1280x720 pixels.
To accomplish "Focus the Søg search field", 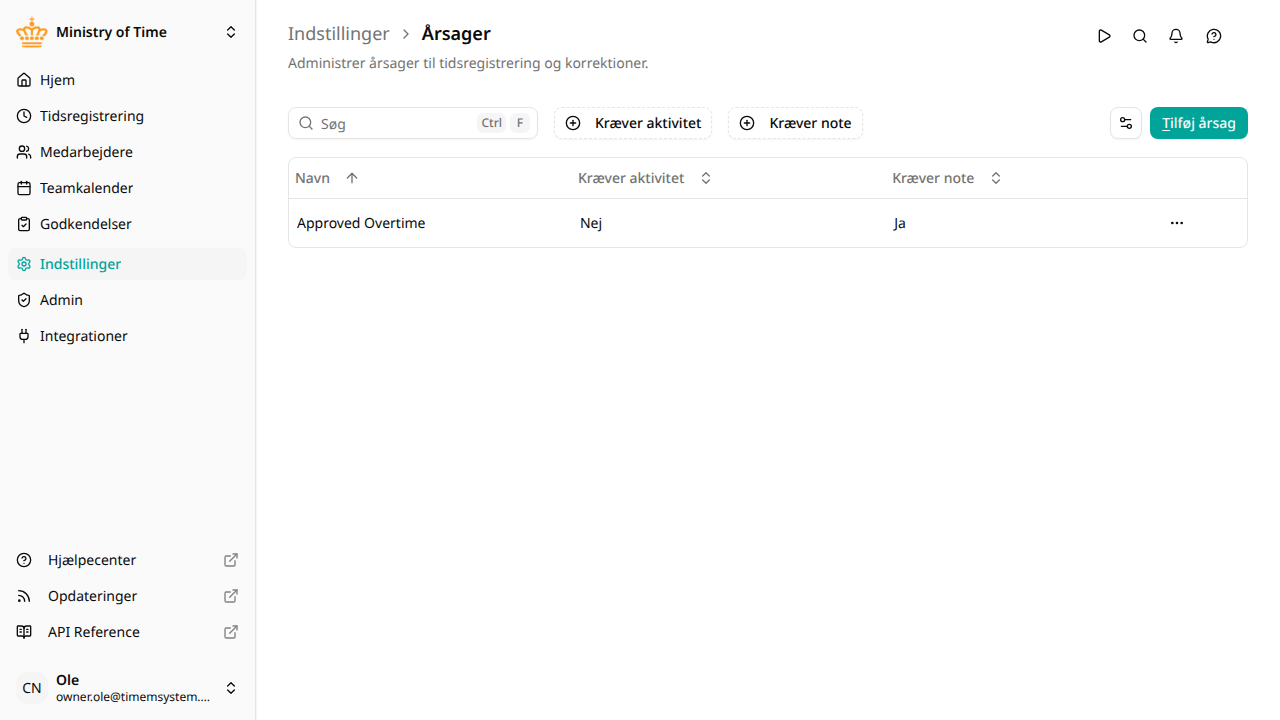I will pyautogui.click(x=413, y=123).
